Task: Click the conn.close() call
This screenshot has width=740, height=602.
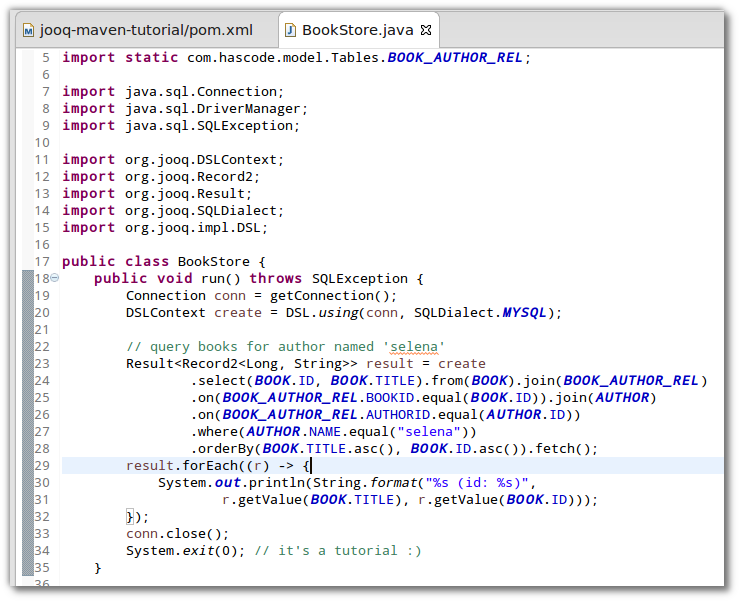Action: pyautogui.click(x=177, y=533)
